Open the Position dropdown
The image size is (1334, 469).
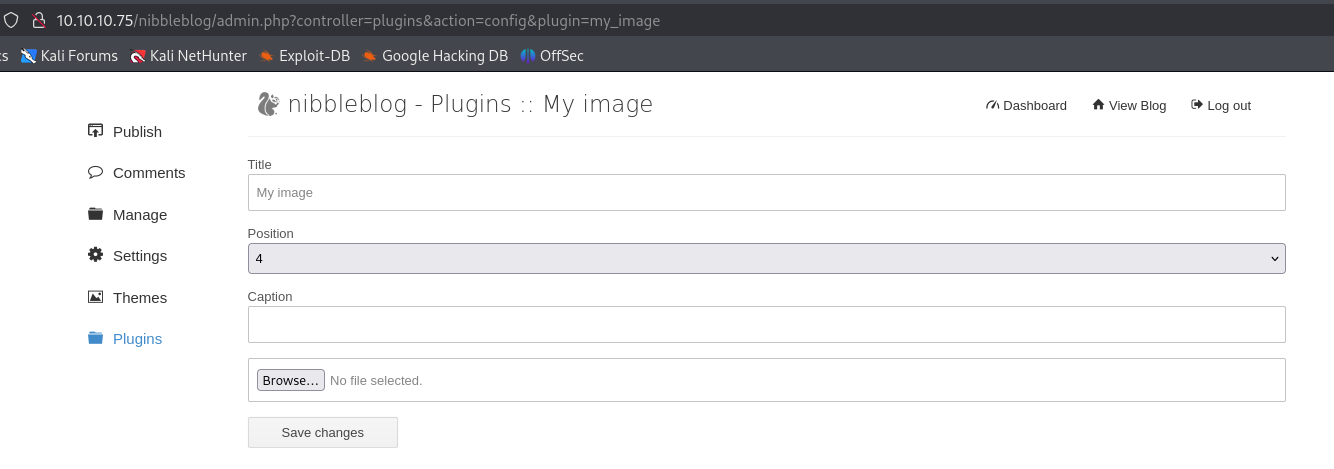click(766, 258)
